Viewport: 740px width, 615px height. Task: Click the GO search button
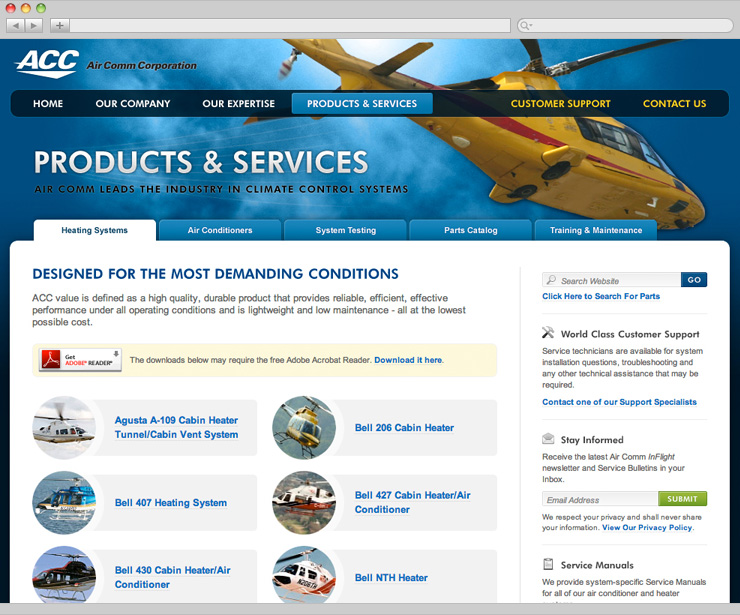(694, 280)
